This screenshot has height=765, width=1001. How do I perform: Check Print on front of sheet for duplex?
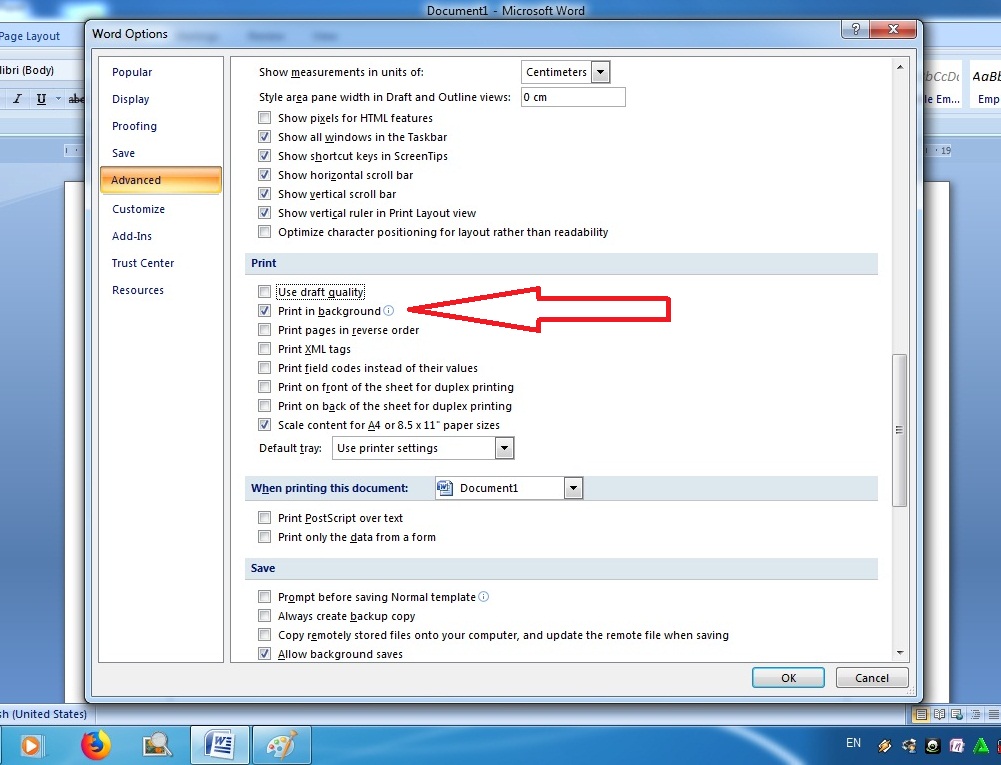(x=264, y=386)
